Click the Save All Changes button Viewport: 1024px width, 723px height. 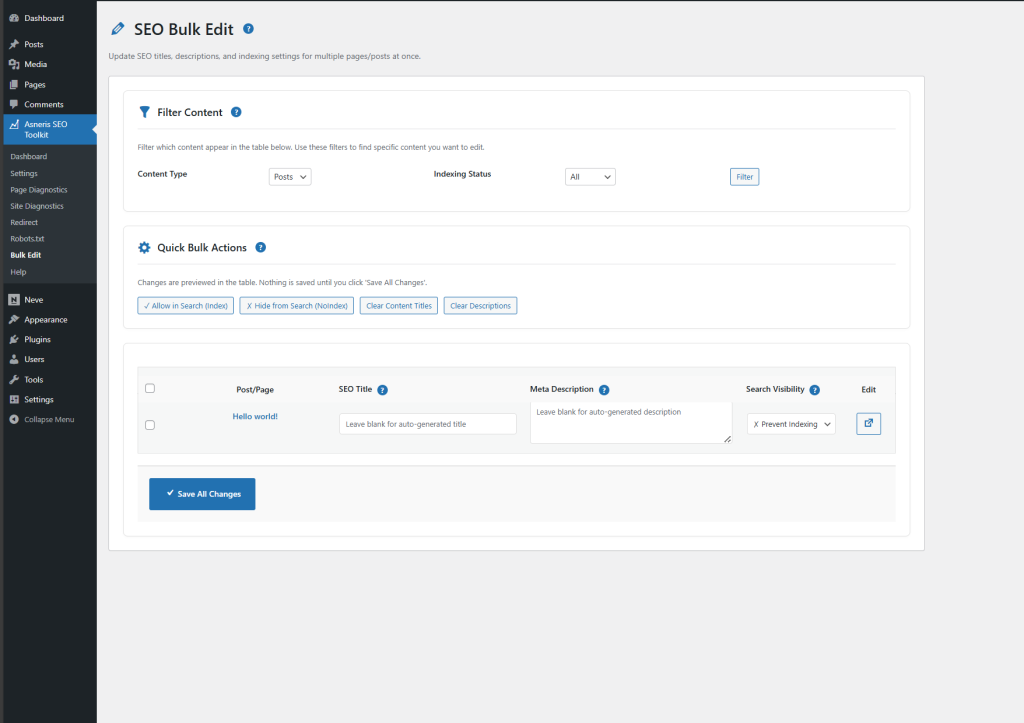pos(202,493)
